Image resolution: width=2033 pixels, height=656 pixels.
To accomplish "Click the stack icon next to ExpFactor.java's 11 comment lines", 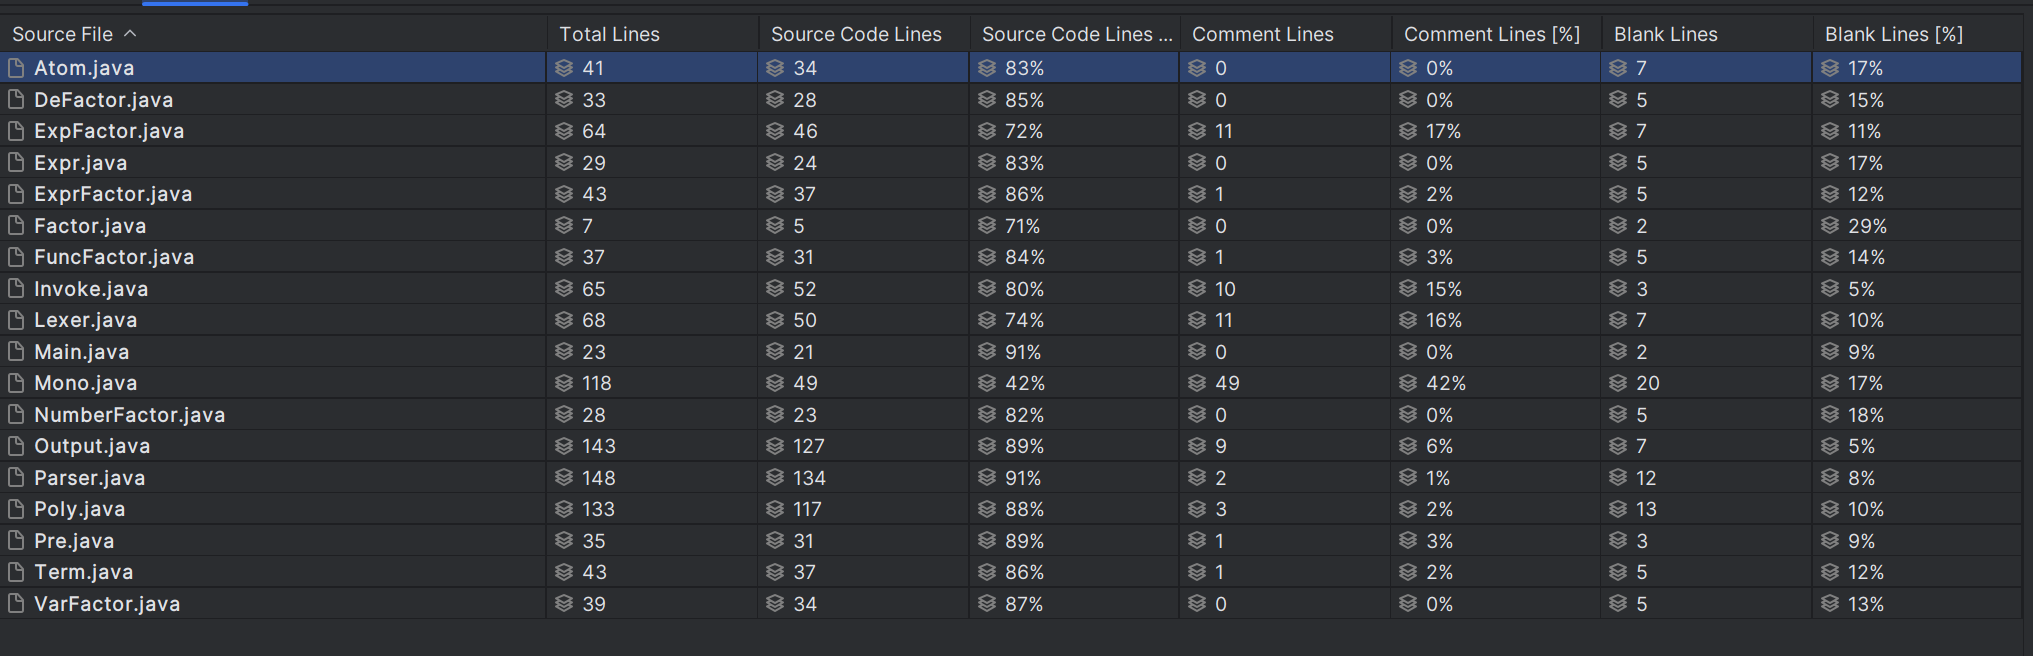I will click(1197, 131).
